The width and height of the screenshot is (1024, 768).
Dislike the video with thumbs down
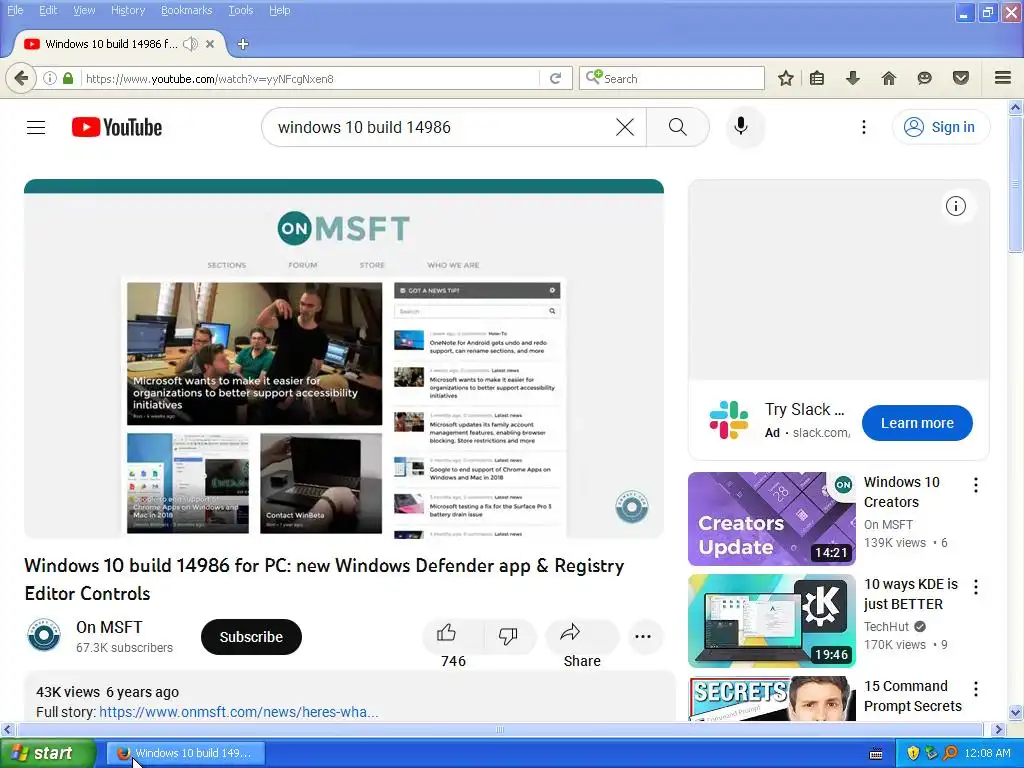pos(508,636)
